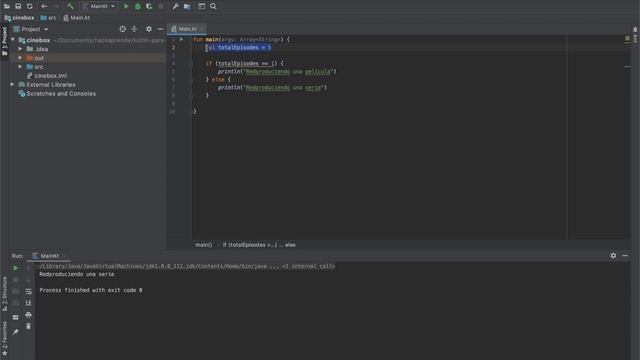
Task: Click the Synchronize (reload) toolbar icon
Action: coord(30,6)
